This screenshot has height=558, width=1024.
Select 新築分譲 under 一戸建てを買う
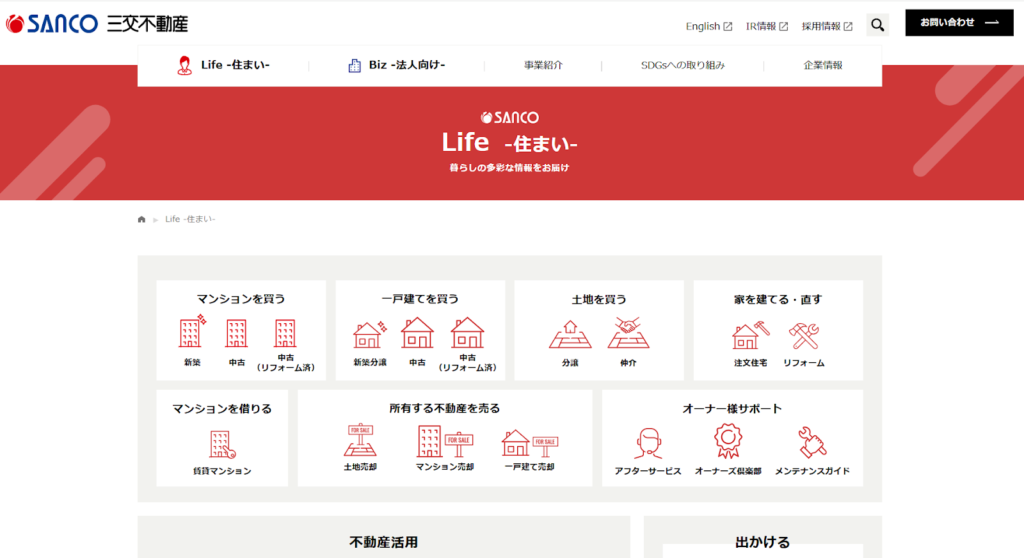370,342
